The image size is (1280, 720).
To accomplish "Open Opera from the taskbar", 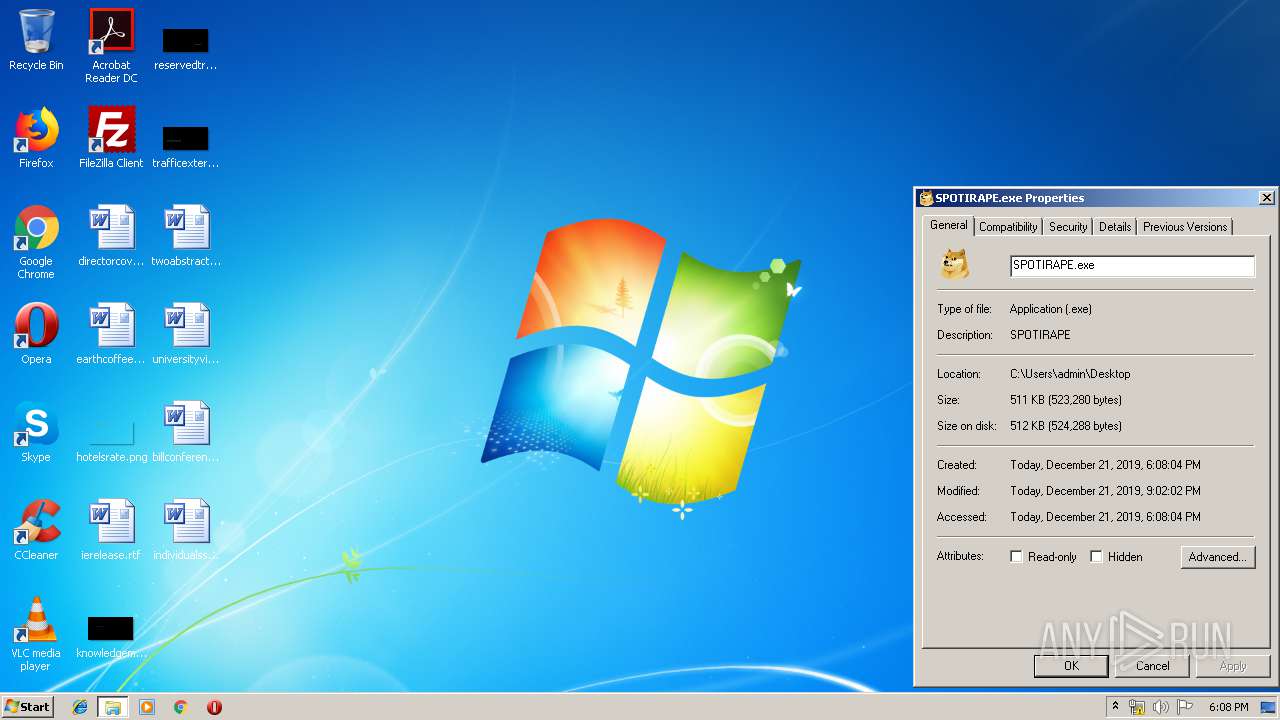I will pyautogui.click(x=214, y=707).
